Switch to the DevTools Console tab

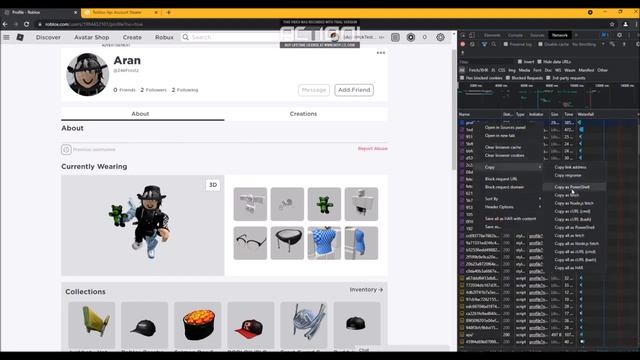point(515,36)
